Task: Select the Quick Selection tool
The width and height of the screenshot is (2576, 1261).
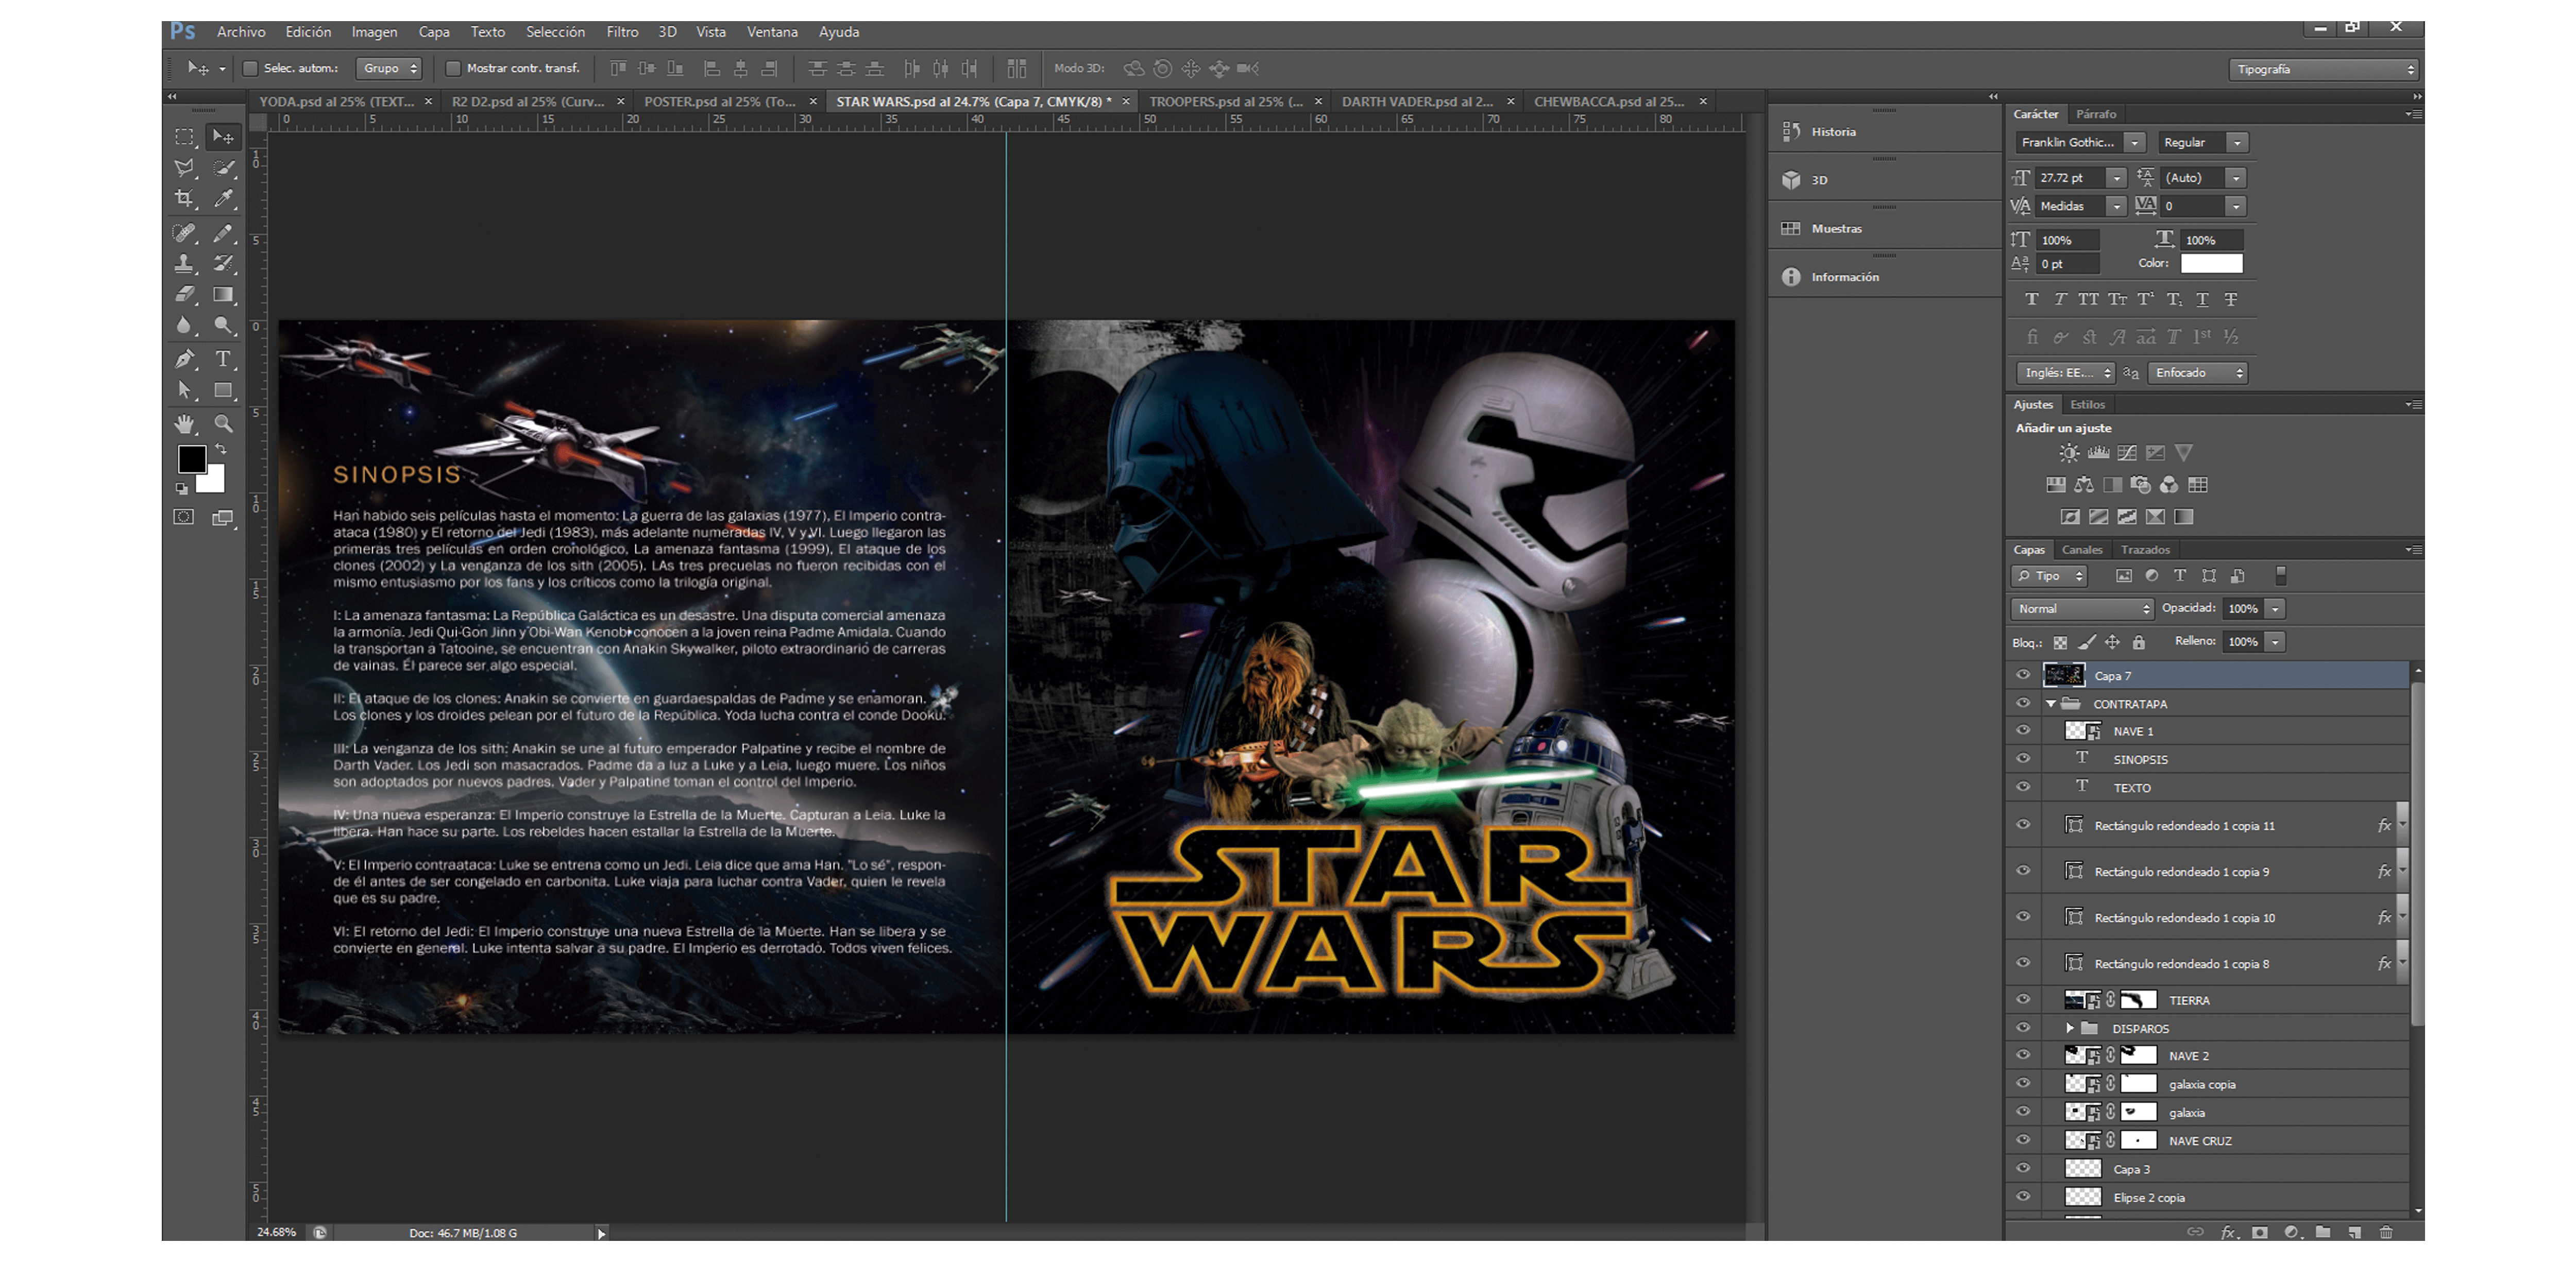Action: [x=224, y=168]
